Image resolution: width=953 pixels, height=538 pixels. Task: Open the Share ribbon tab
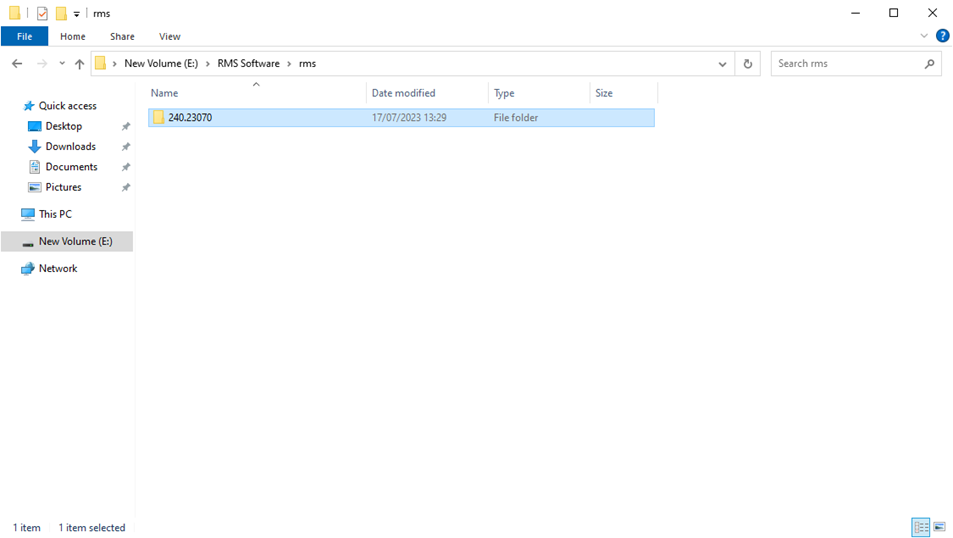coord(122,36)
